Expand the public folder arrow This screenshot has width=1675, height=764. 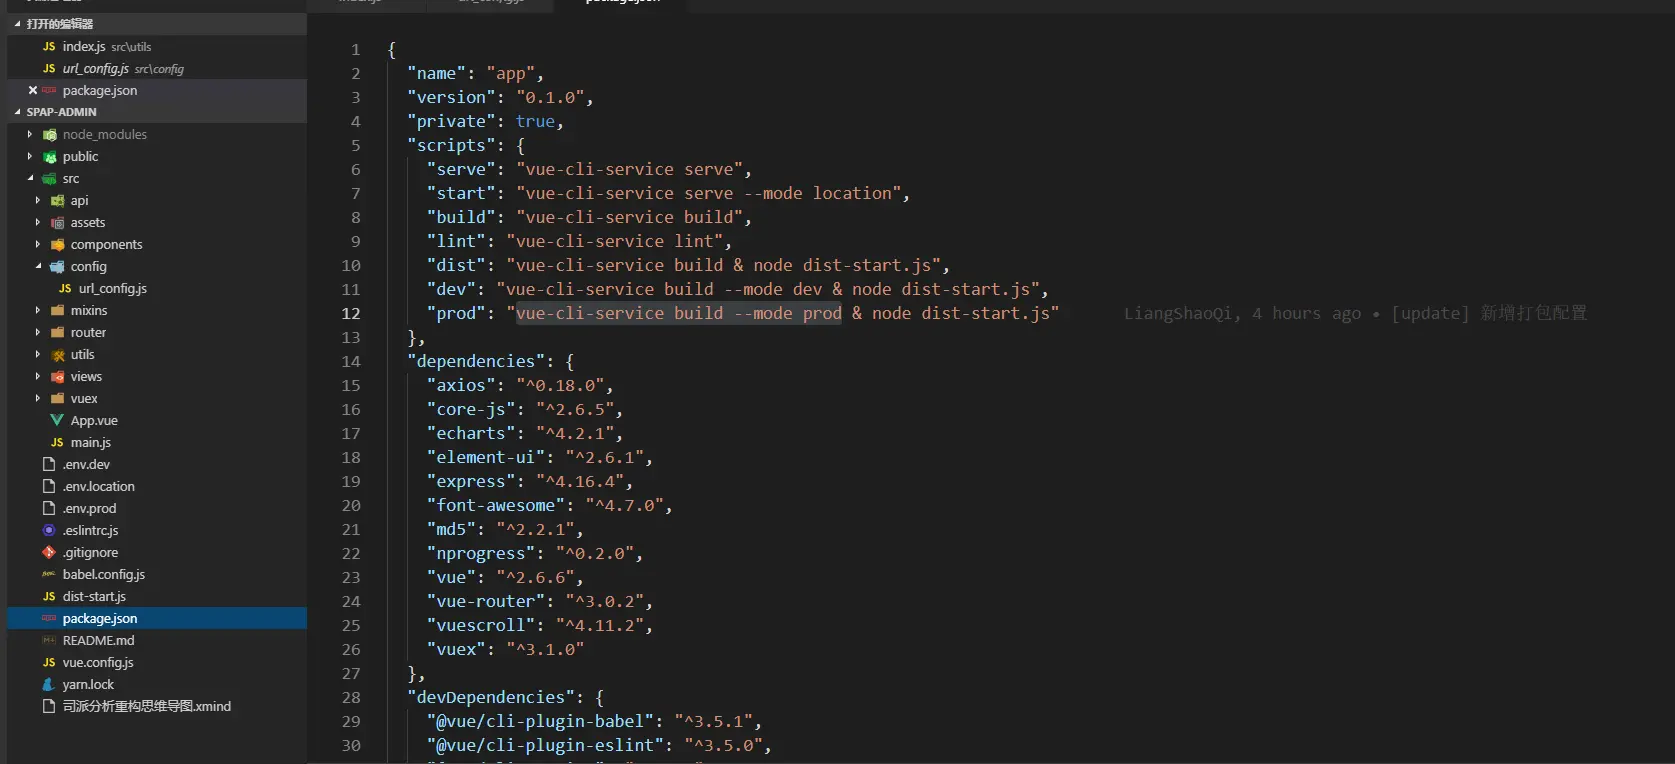30,156
